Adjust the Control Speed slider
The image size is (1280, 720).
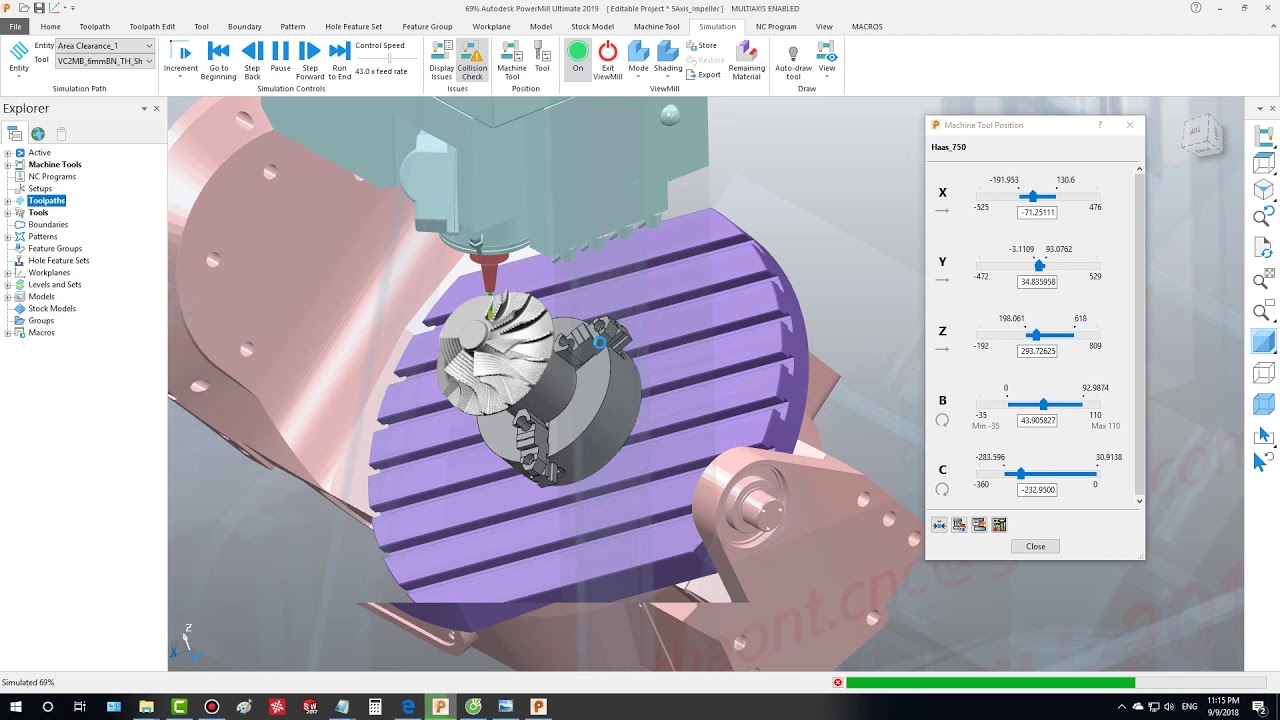pyautogui.click(x=389, y=58)
